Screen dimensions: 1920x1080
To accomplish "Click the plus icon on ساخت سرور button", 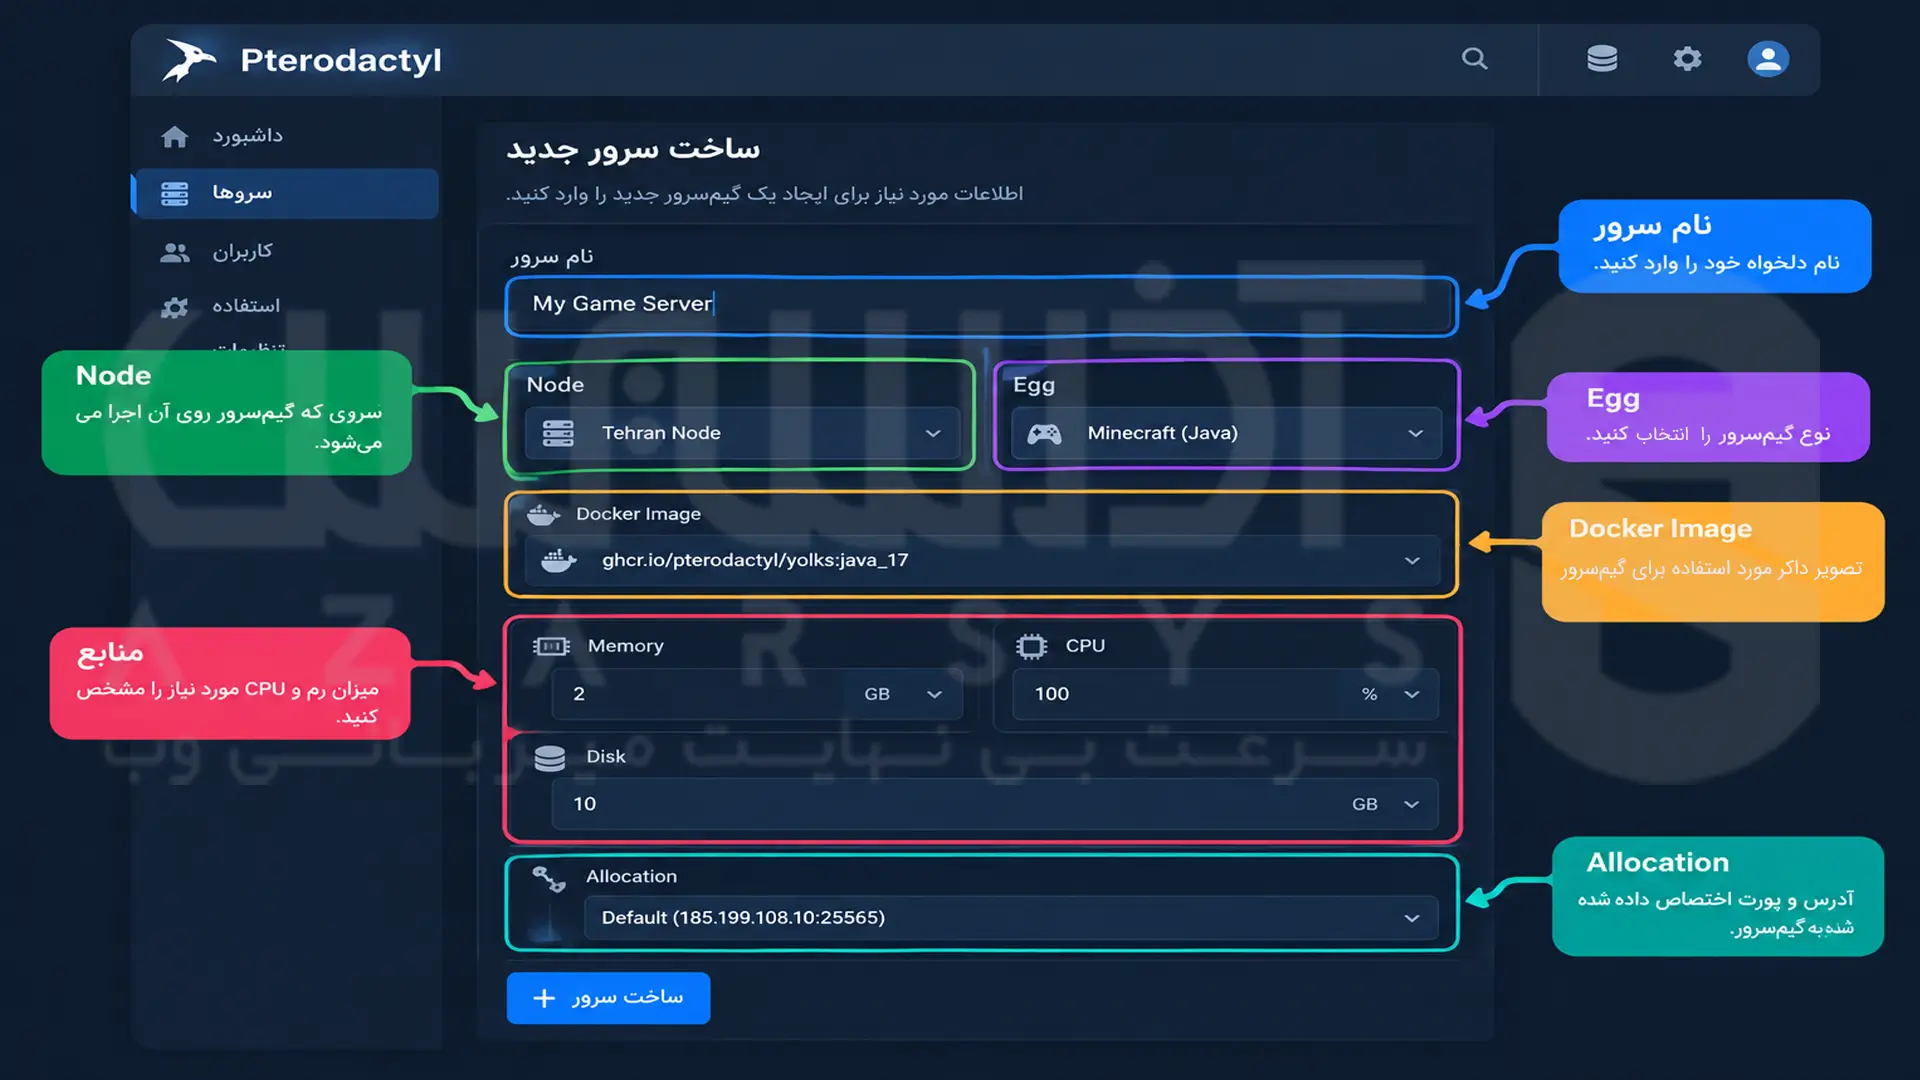I will point(544,998).
